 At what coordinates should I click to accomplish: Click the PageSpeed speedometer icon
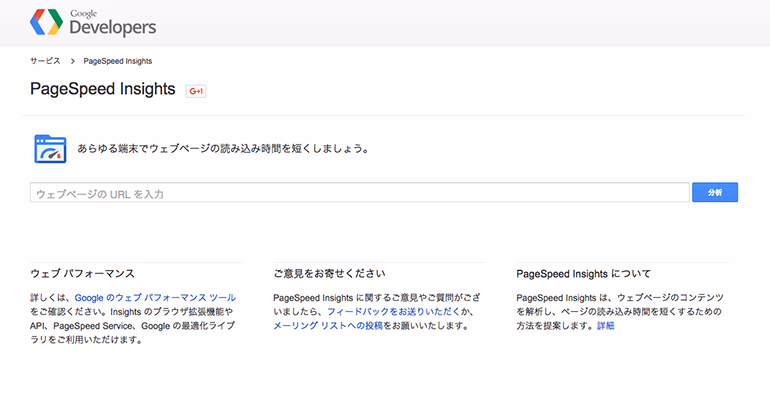pyautogui.click(x=50, y=149)
